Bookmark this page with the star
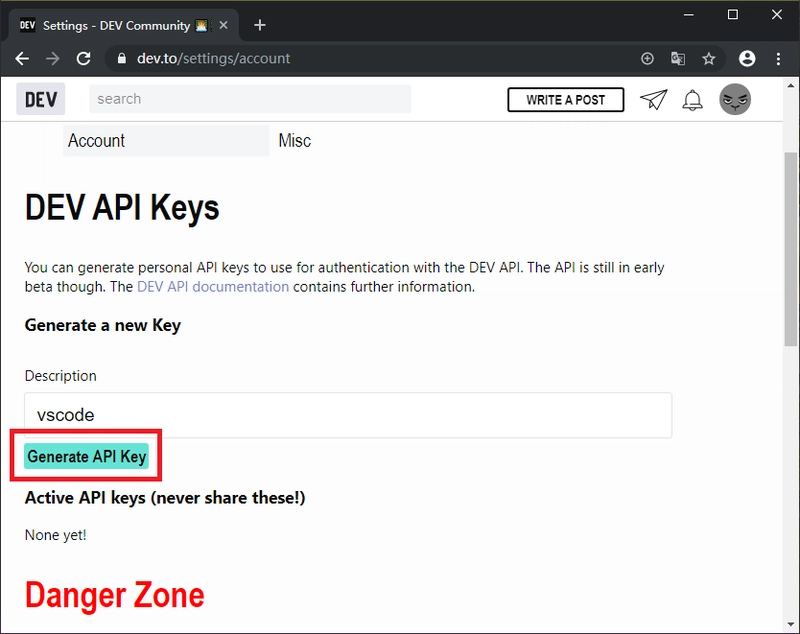Screen dimensions: 800x634 tap(709, 59)
